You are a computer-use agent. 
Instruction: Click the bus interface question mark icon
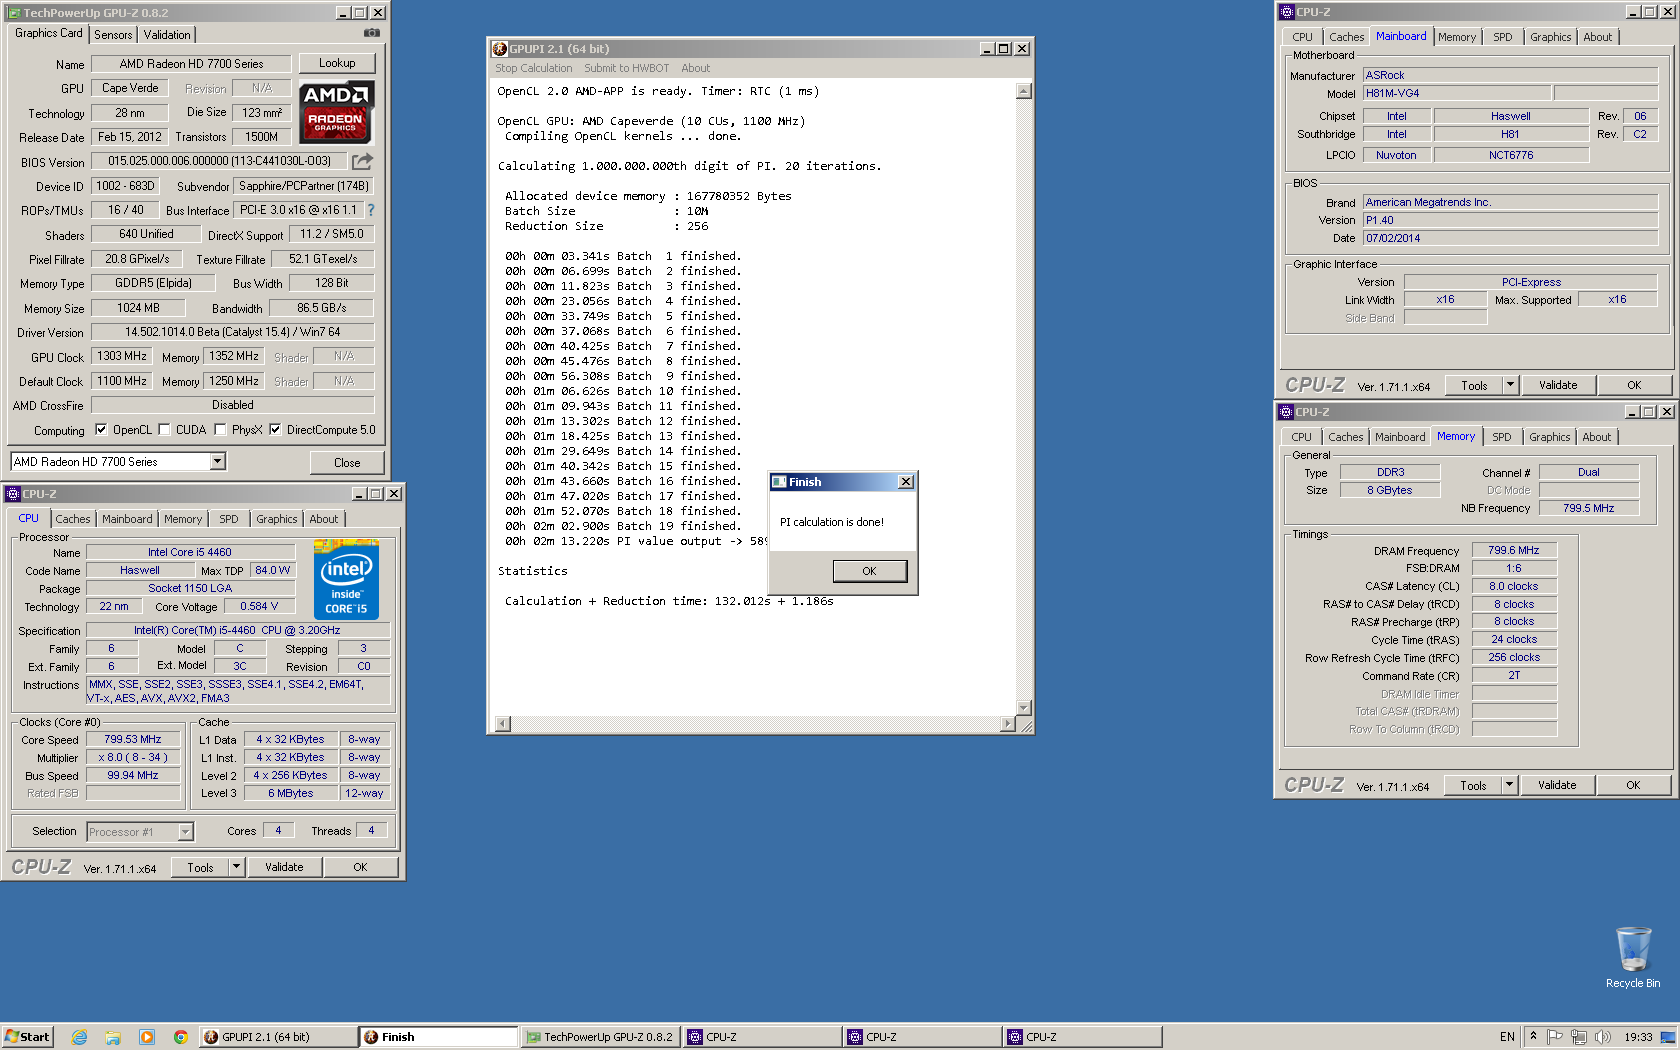pyautogui.click(x=371, y=210)
